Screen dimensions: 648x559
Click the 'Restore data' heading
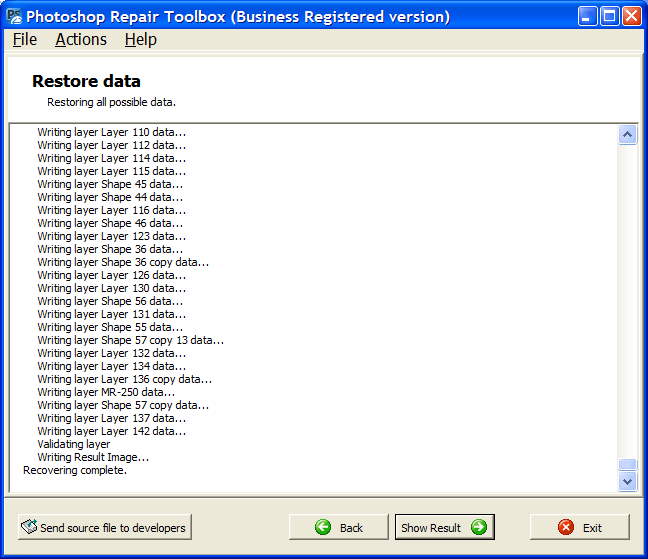click(86, 81)
